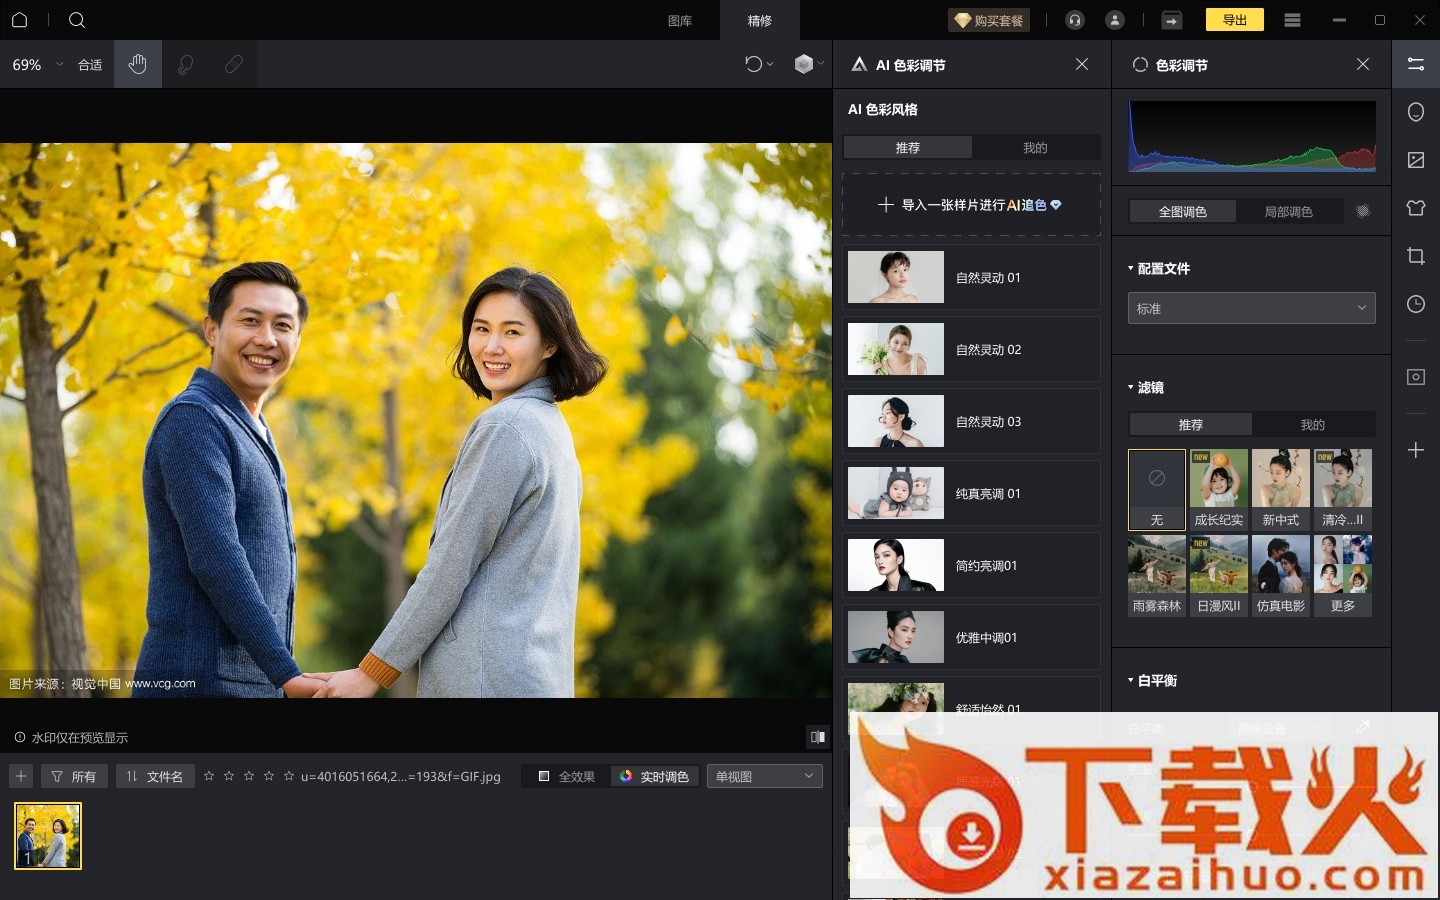
Task: Select the couple photo thumbnail in filmstrip
Action: point(48,836)
